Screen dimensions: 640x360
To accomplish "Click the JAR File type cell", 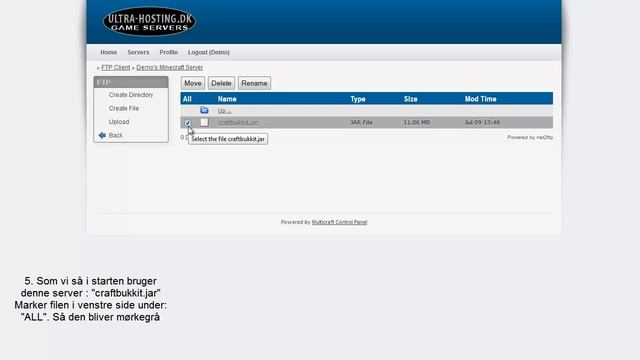I will coord(361,122).
